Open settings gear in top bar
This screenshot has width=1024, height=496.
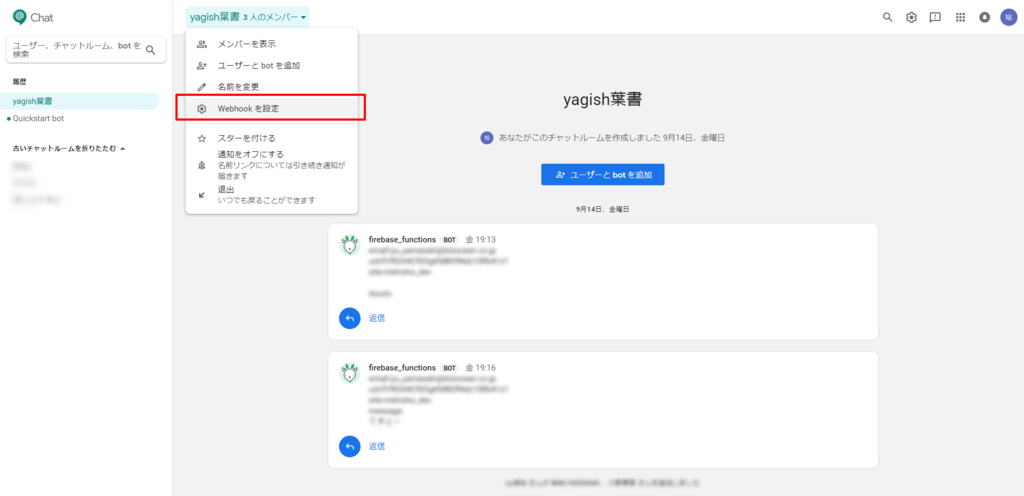911,18
